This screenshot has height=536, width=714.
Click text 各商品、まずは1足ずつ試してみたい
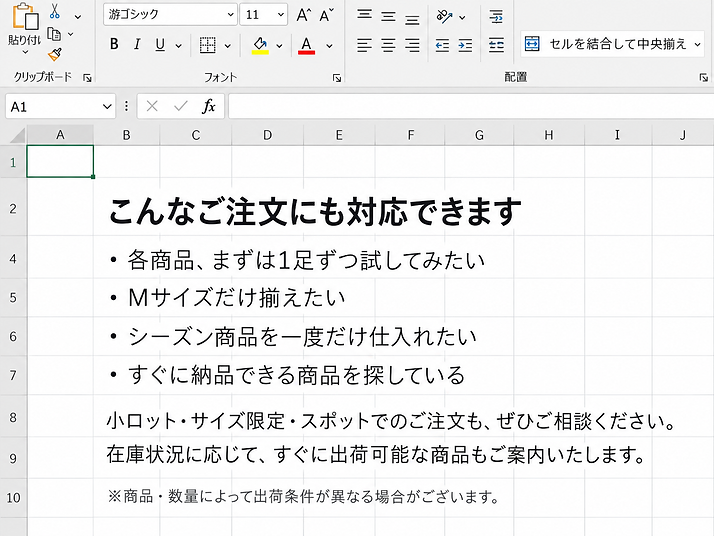pyautogui.click(x=306, y=260)
